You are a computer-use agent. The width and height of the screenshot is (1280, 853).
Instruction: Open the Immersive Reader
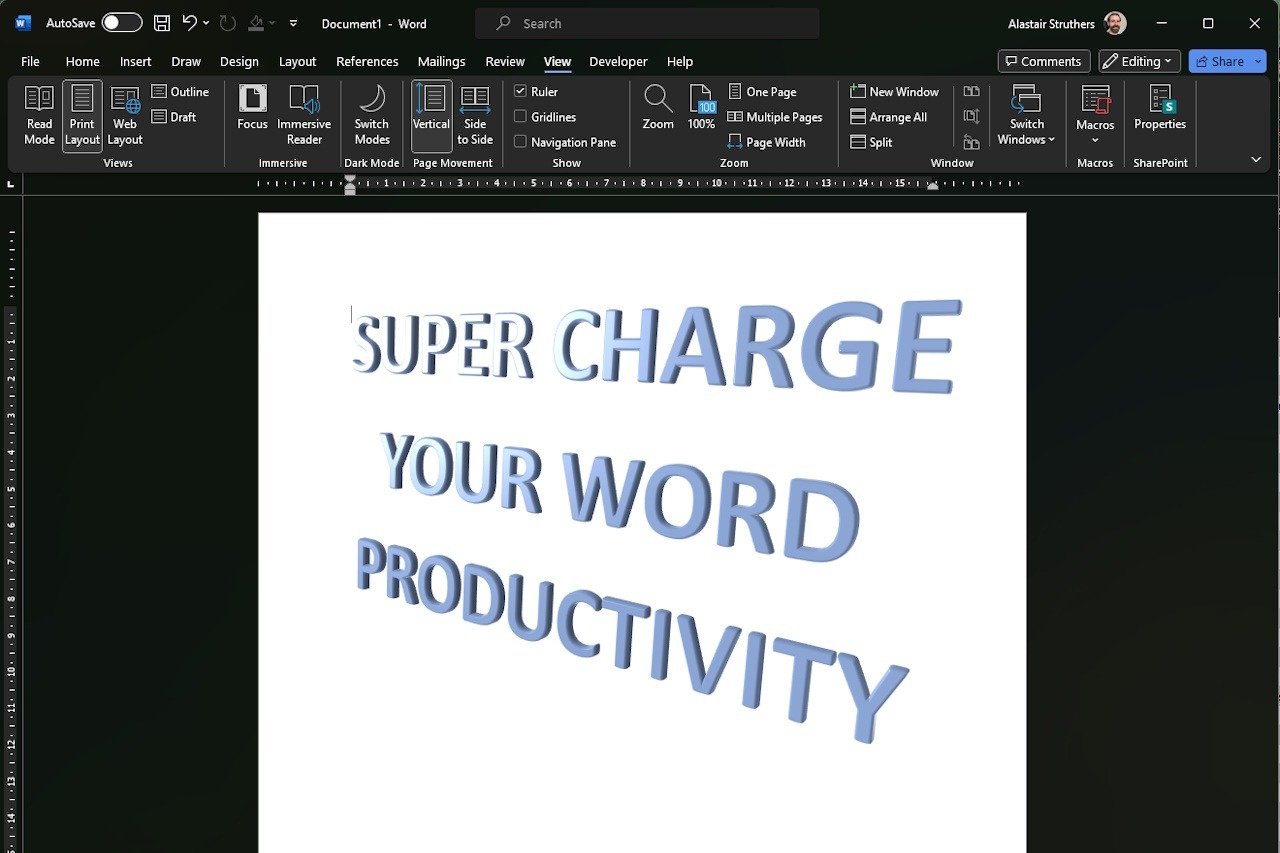point(304,115)
